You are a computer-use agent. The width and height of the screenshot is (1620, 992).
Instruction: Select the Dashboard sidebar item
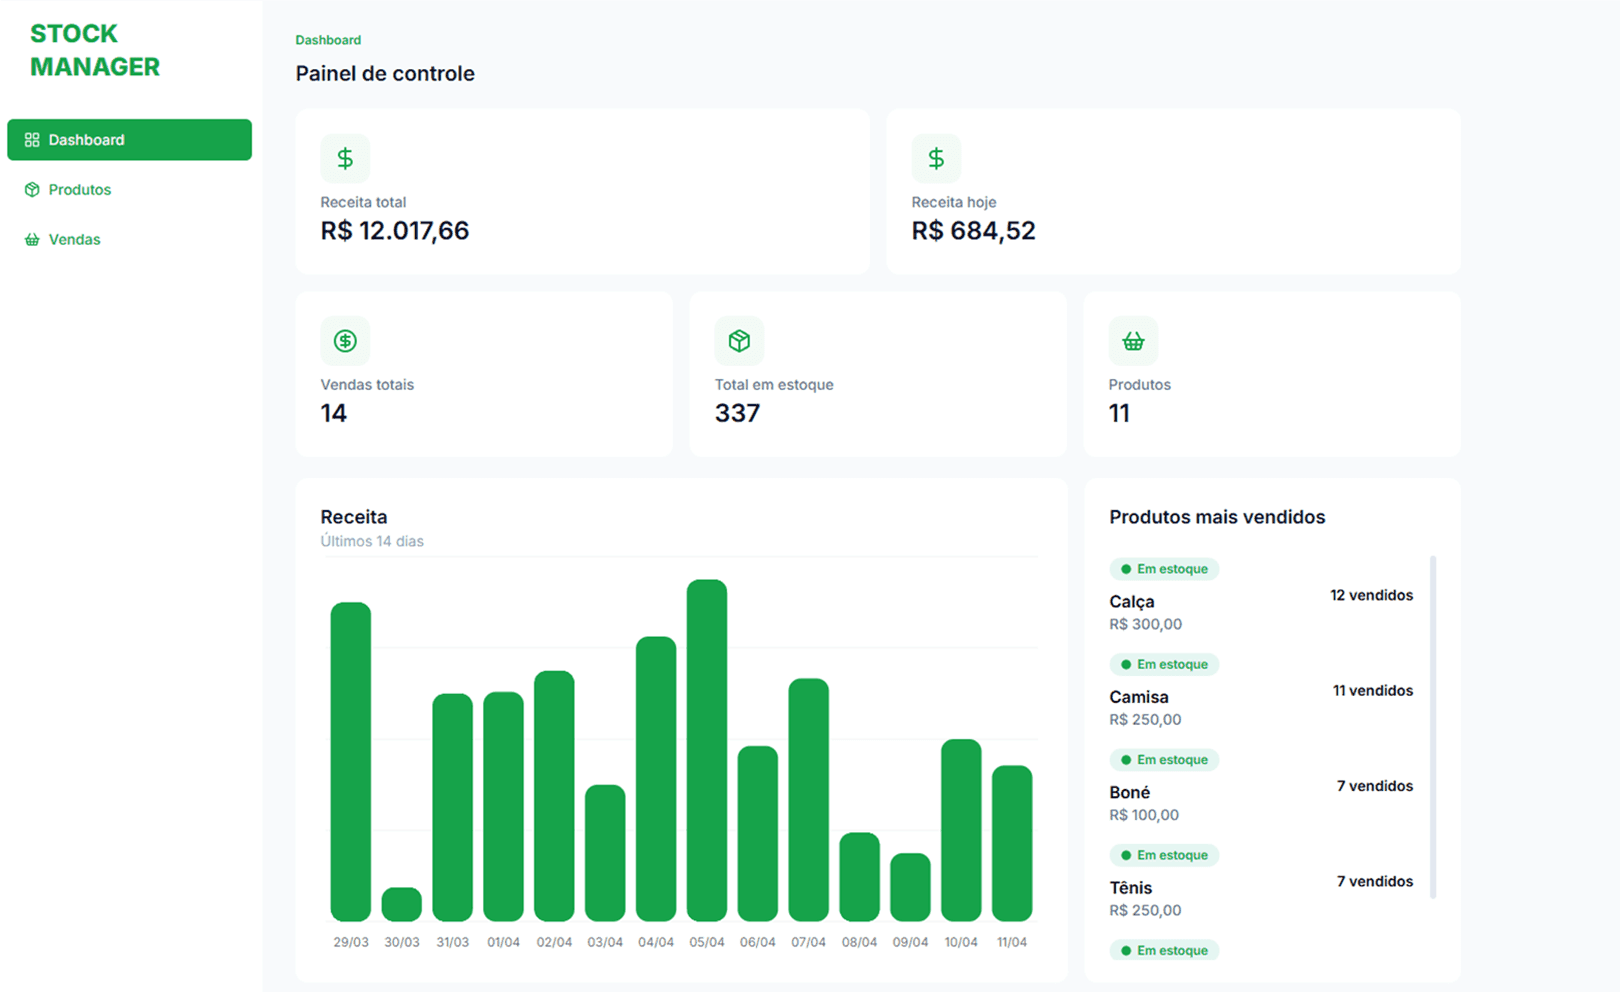129,140
